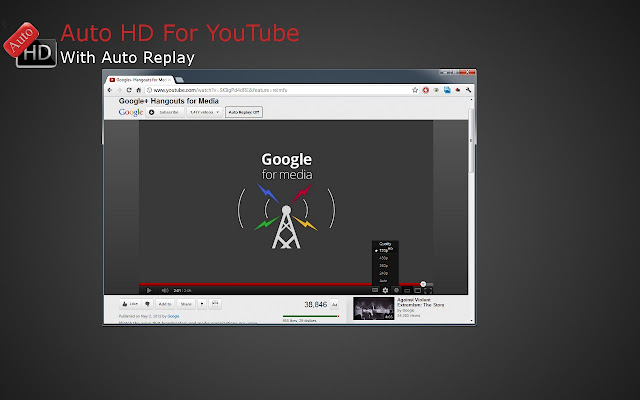Click the Google channel logo
This screenshot has height=400, width=640.
(131, 112)
